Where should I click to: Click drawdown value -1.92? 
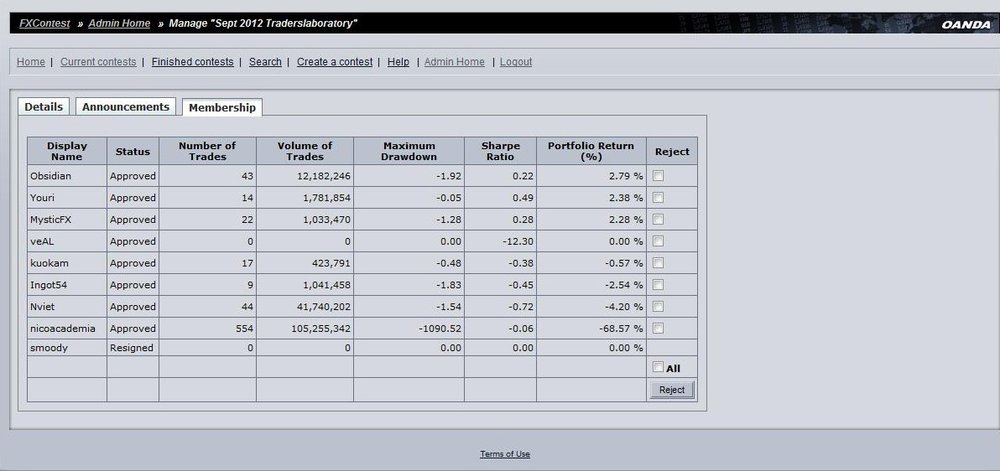[449, 176]
